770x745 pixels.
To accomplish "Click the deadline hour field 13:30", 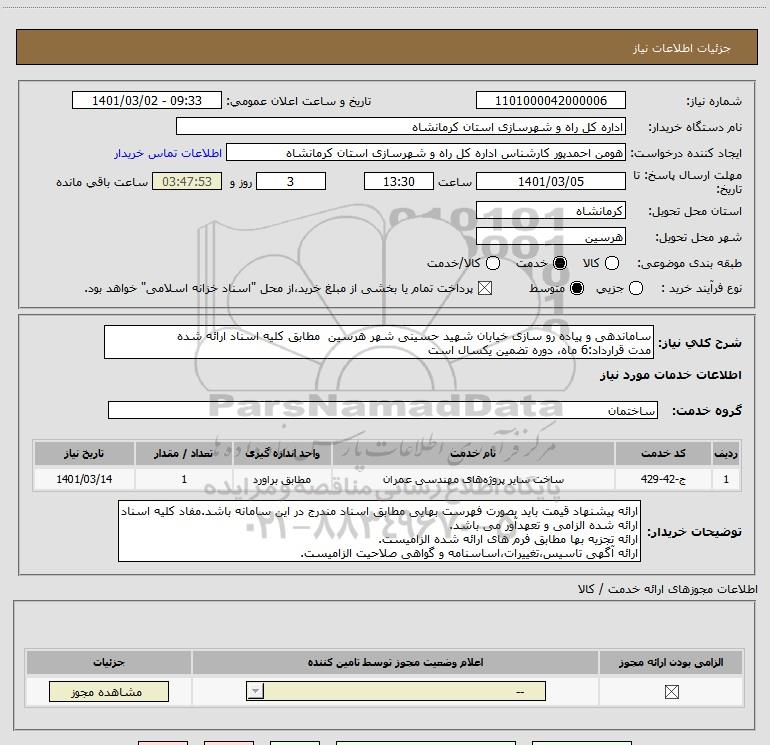I will (x=399, y=181).
